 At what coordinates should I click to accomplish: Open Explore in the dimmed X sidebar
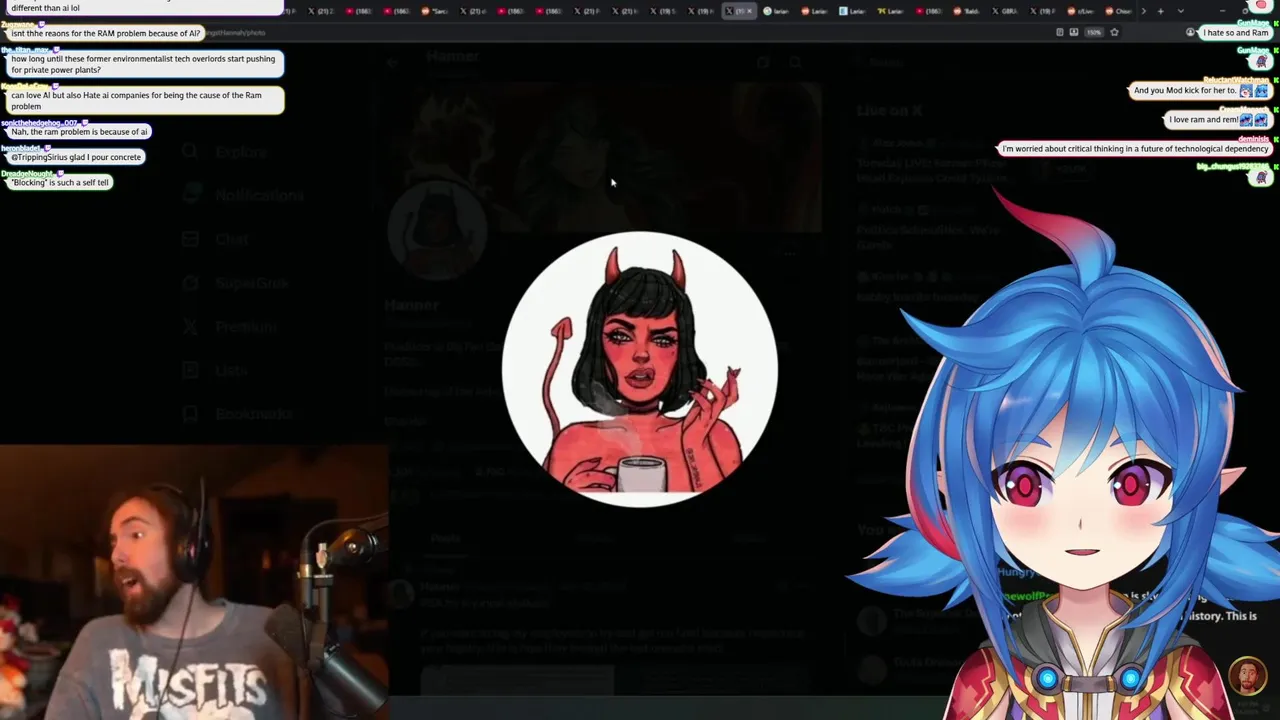229,152
